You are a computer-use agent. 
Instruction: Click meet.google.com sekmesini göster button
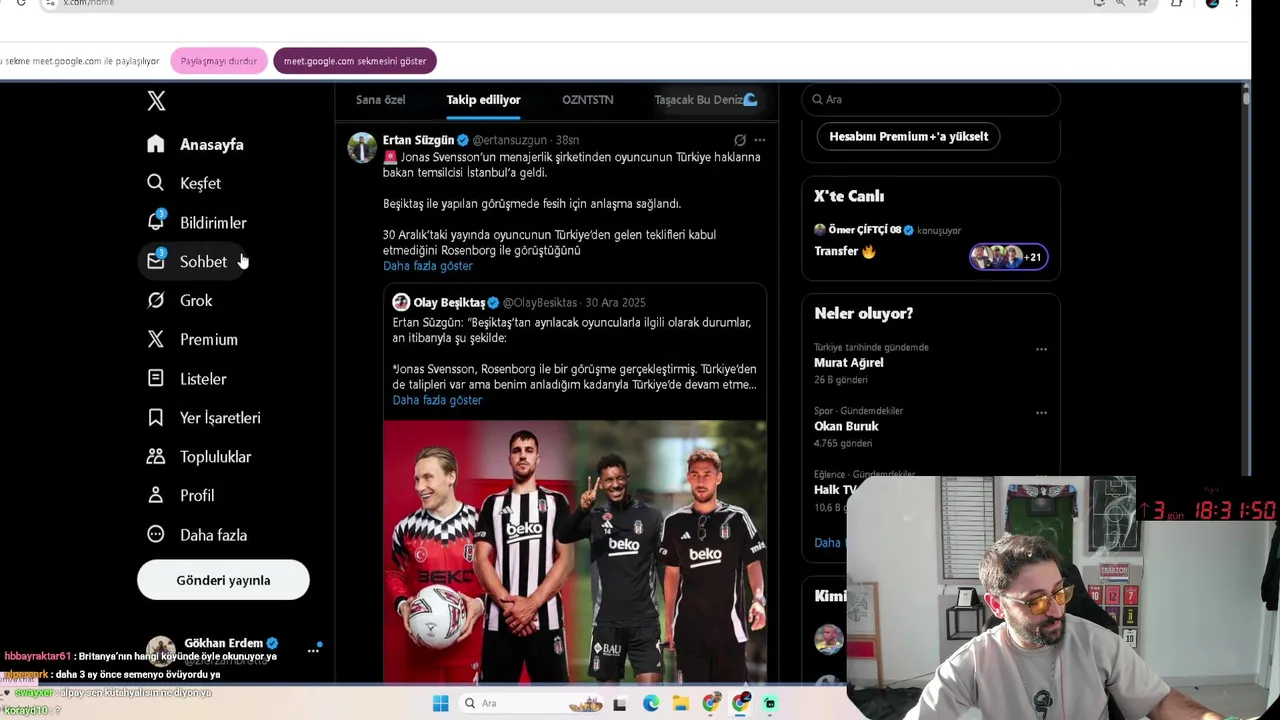click(x=355, y=61)
